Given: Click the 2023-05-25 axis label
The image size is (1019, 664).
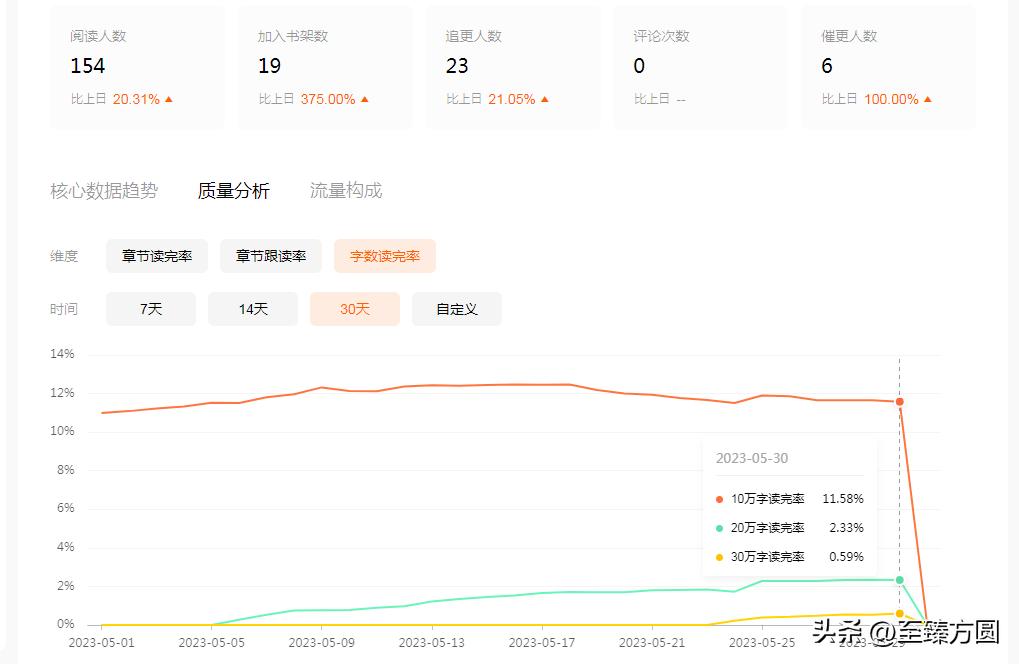Looking at the screenshot, I should click(762, 643).
